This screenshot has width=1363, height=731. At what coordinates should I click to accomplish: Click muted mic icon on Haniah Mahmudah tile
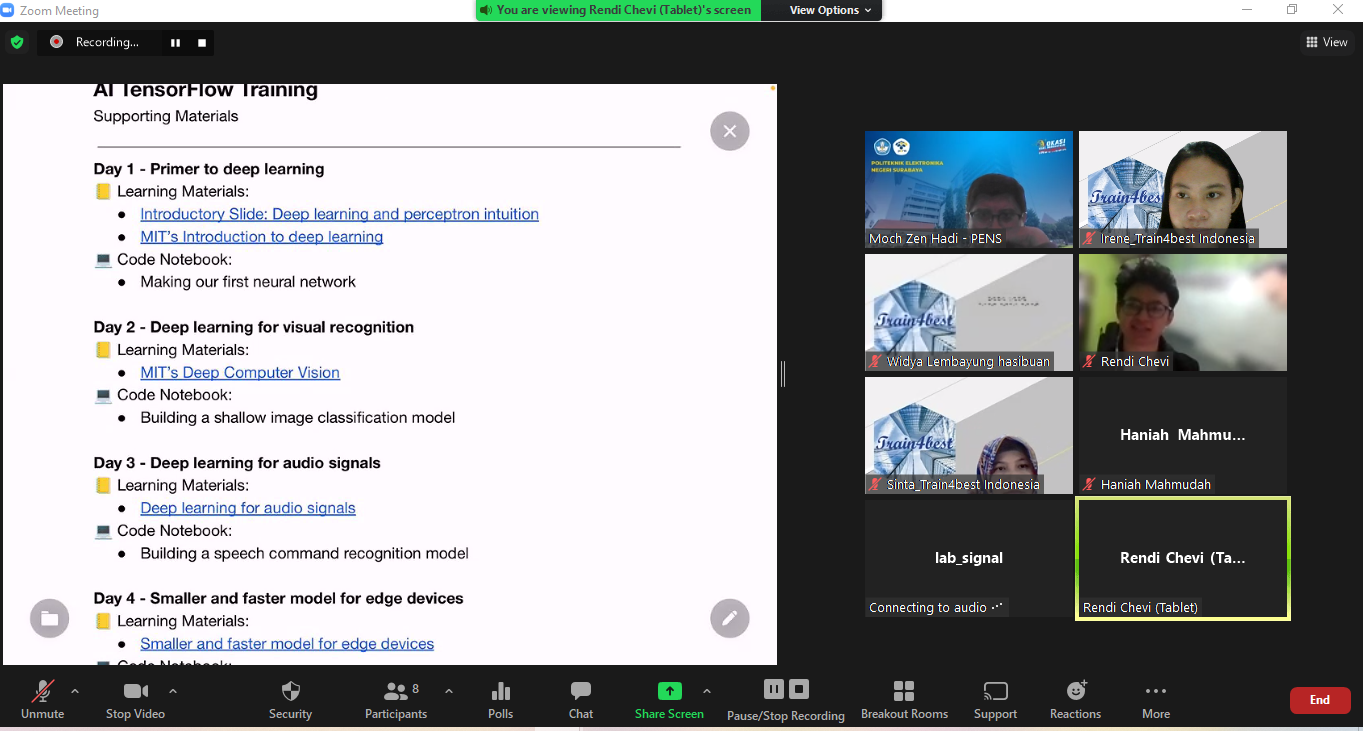coord(1090,484)
